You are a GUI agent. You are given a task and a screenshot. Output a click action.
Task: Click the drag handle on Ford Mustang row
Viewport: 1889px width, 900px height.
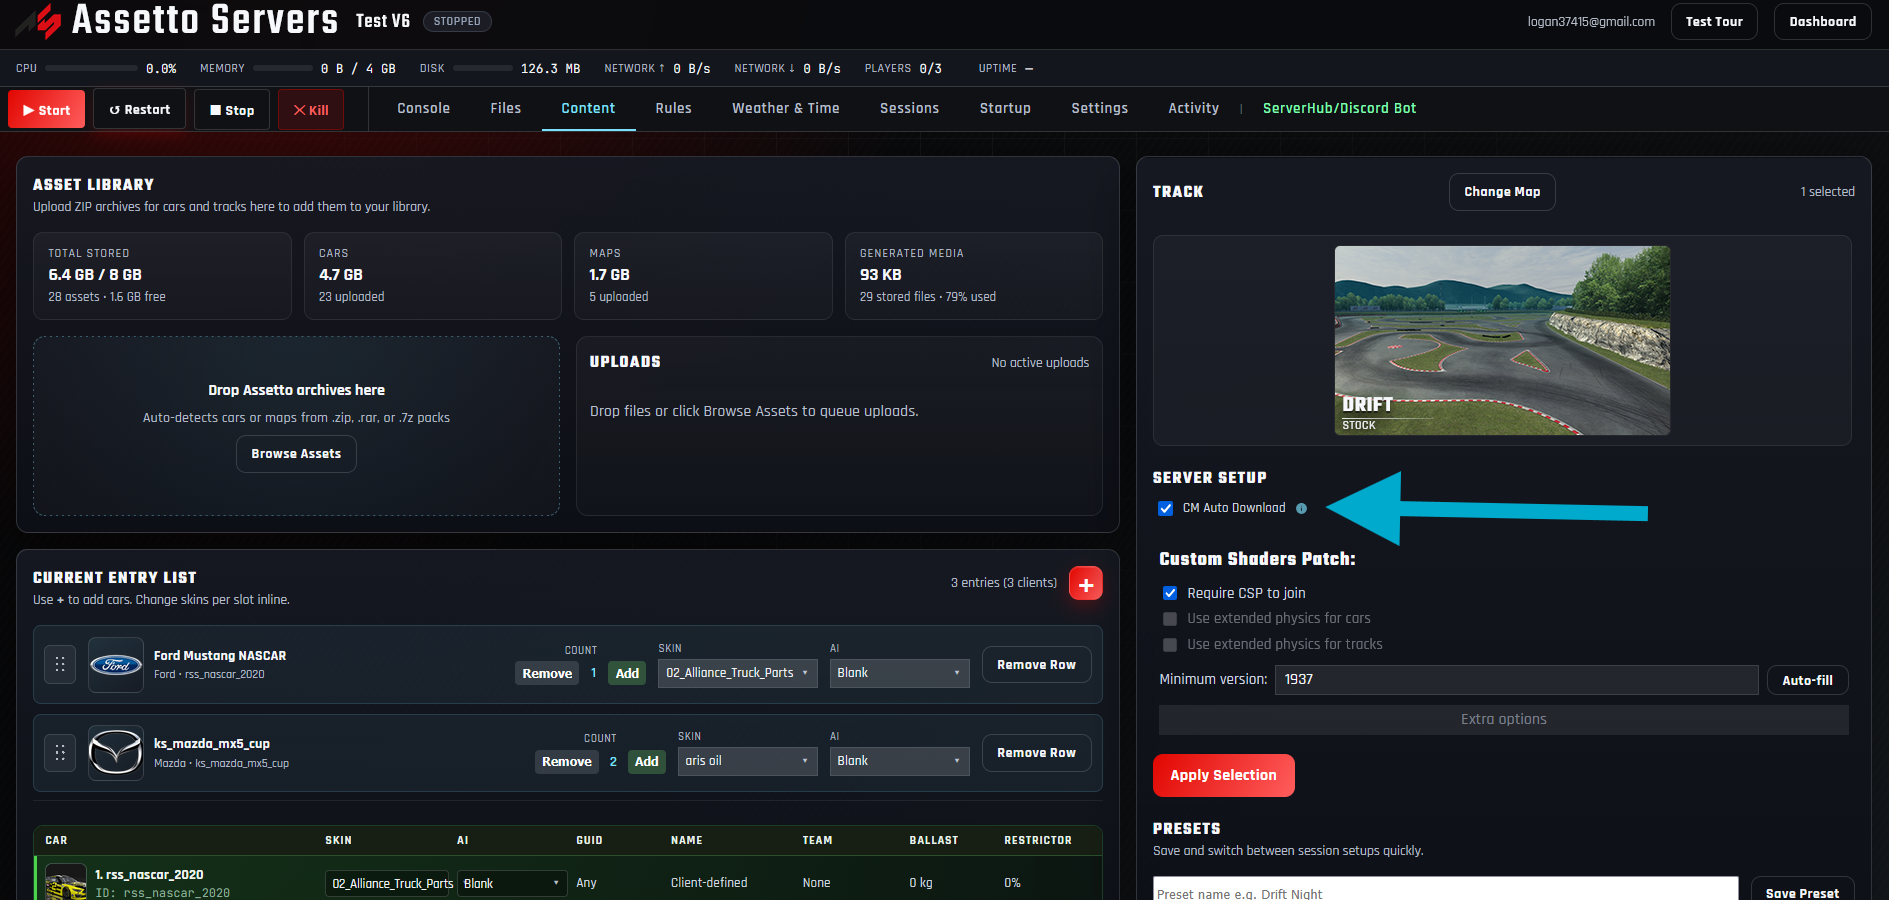tap(60, 664)
